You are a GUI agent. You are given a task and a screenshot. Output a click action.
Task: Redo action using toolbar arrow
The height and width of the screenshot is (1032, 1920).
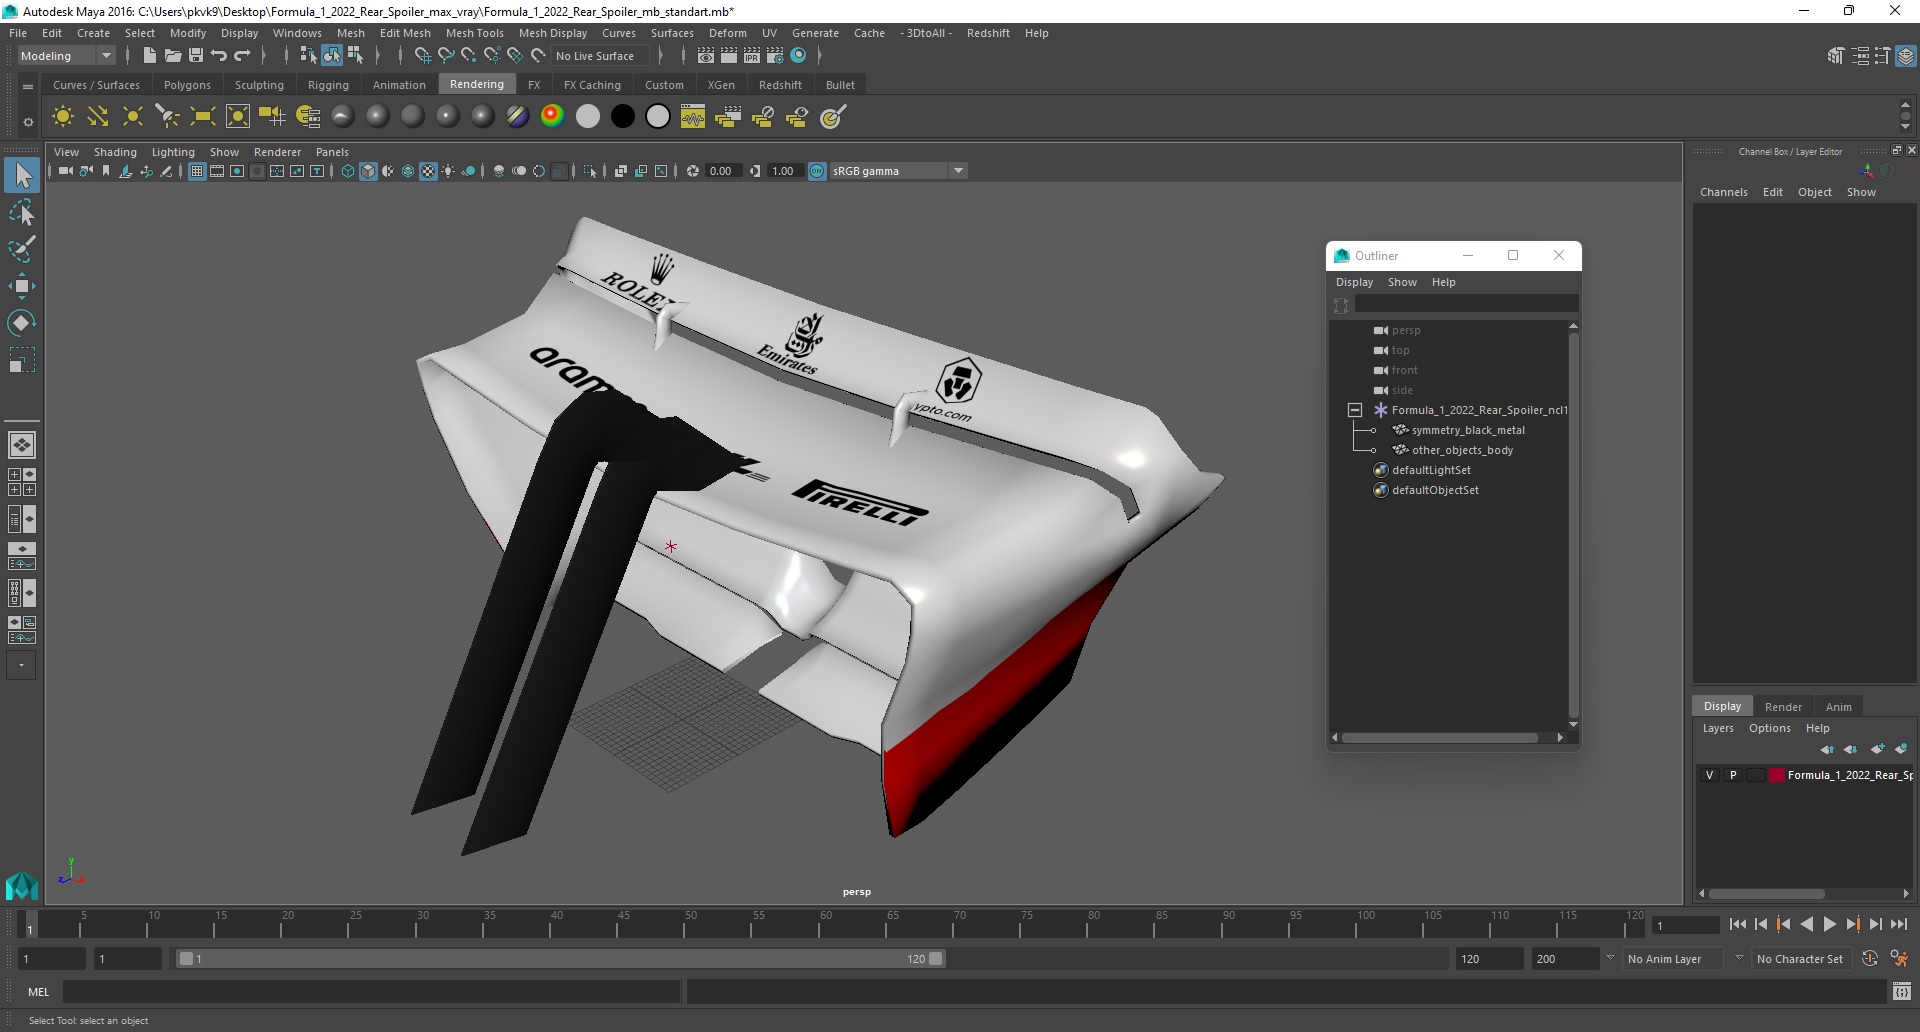242,56
